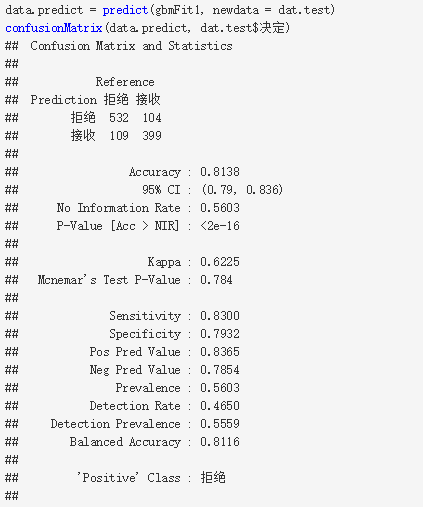Click the blue confusionMatrix function name
The height and width of the screenshot is (507, 423).
[54, 28]
